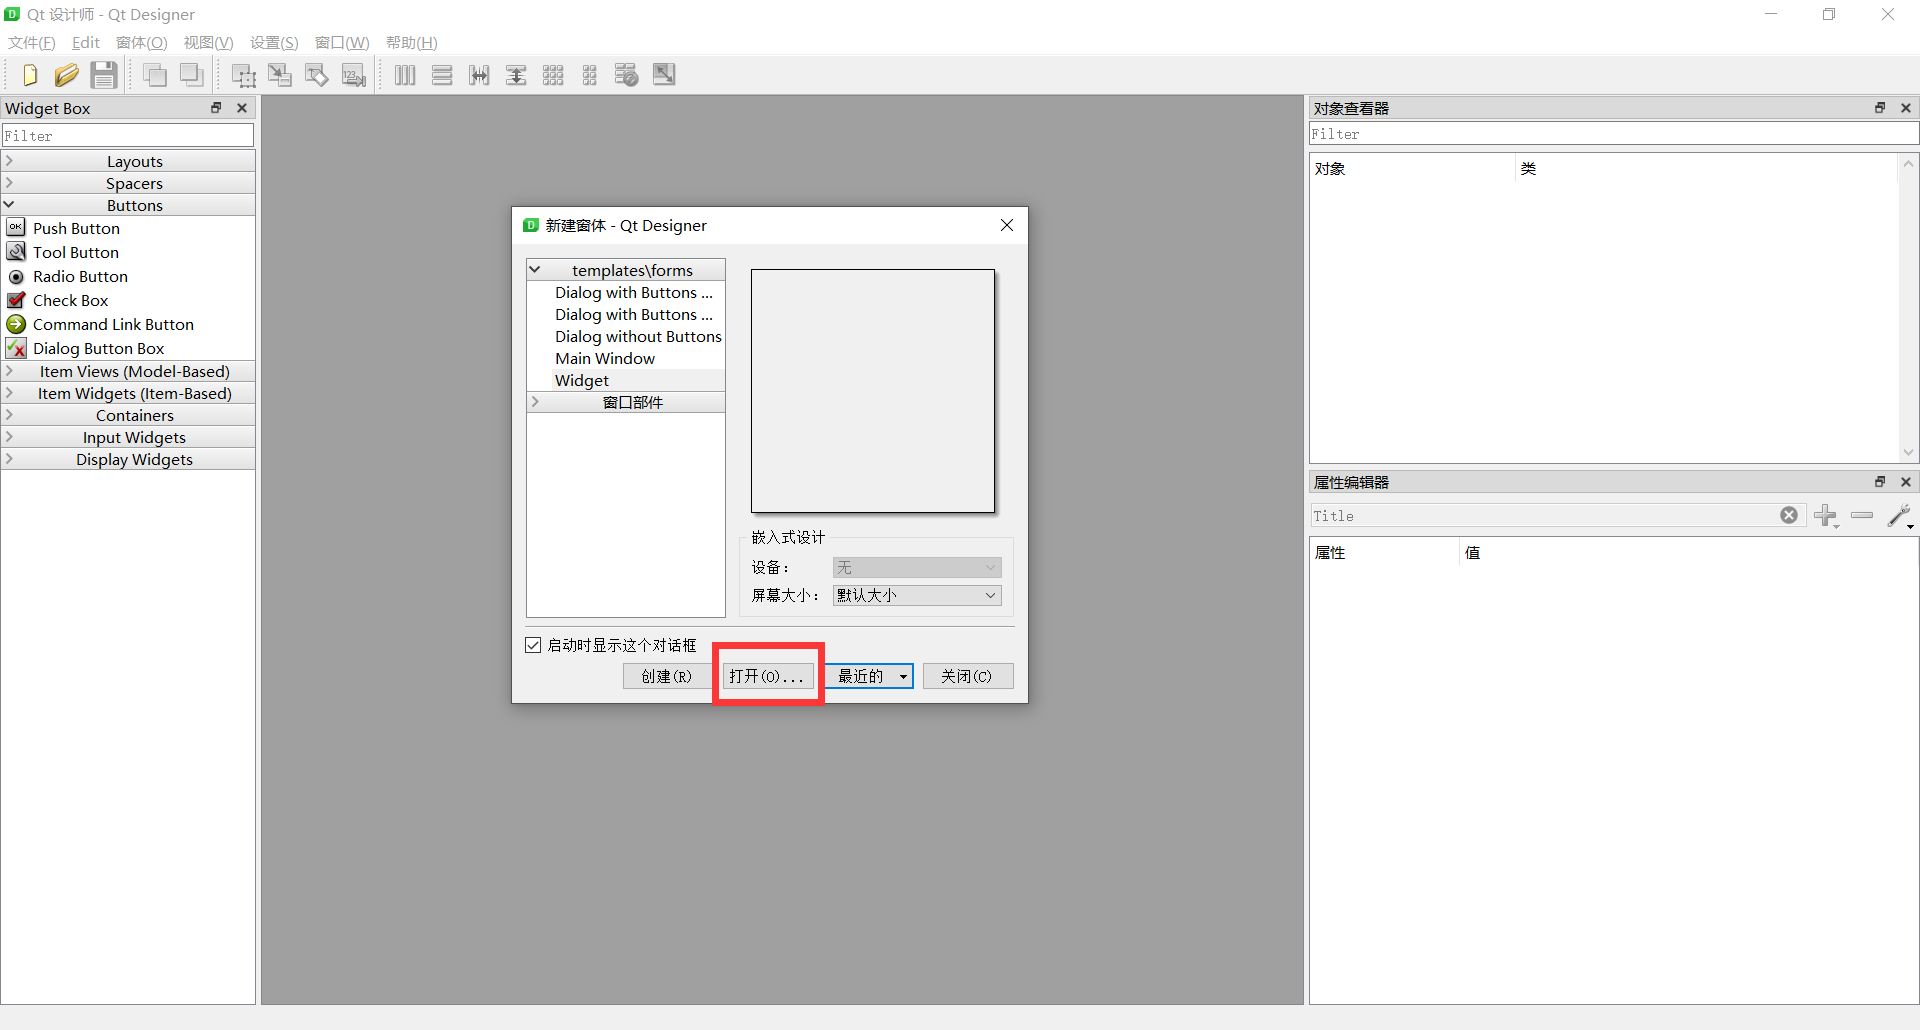This screenshot has height=1030, width=1920.
Task: Click the New form toolbar icon
Action: coord(30,75)
